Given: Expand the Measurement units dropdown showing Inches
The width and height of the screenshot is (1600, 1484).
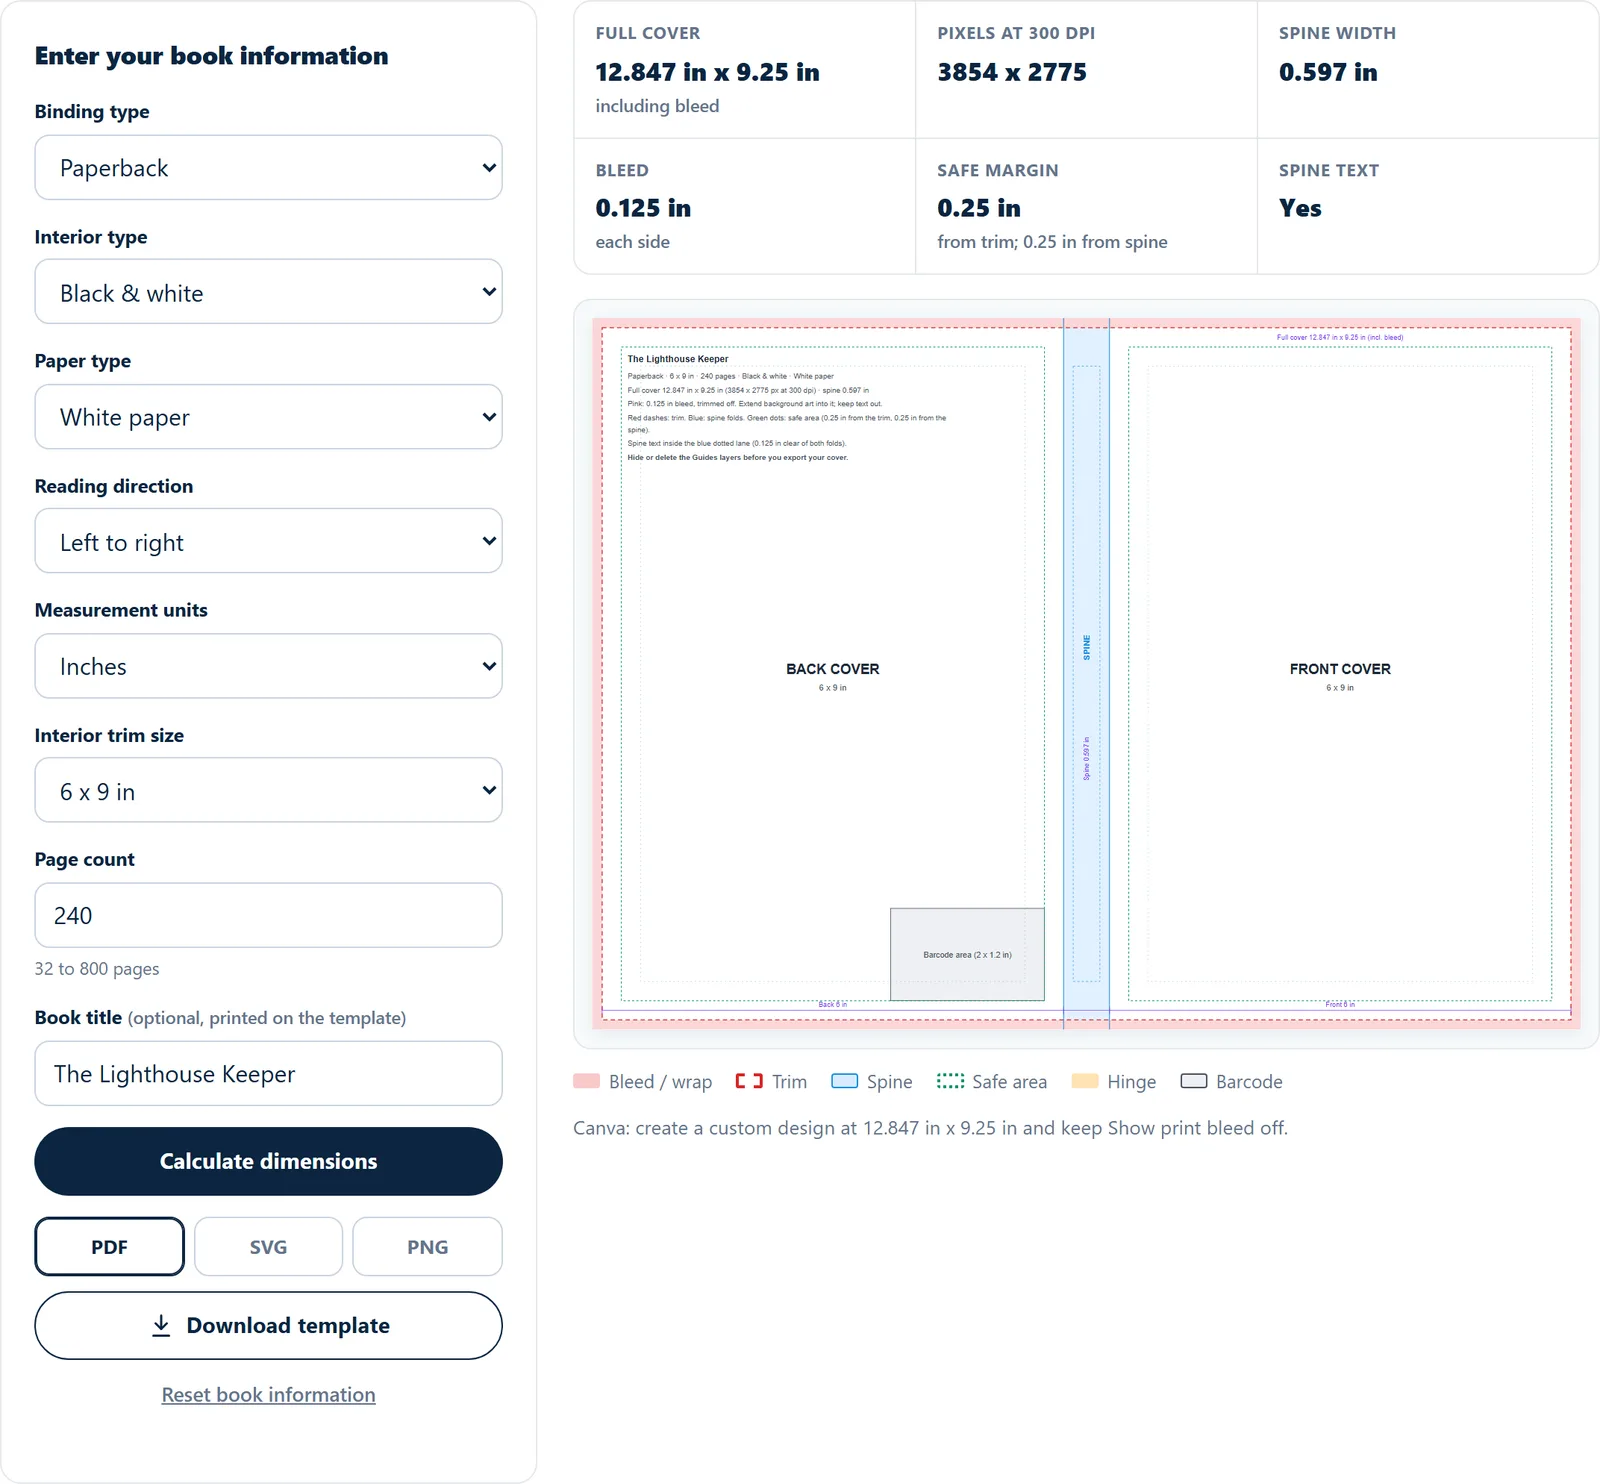Looking at the screenshot, I should (x=268, y=666).
